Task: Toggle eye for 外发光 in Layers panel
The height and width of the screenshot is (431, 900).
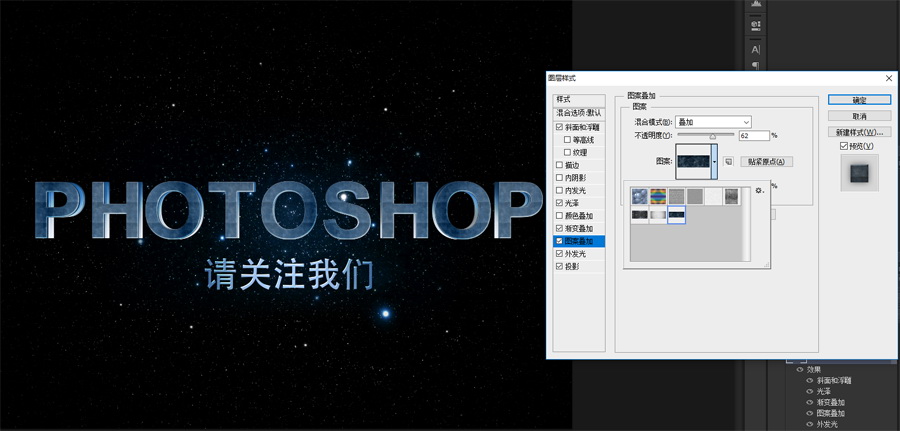Action: click(x=810, y=424)
